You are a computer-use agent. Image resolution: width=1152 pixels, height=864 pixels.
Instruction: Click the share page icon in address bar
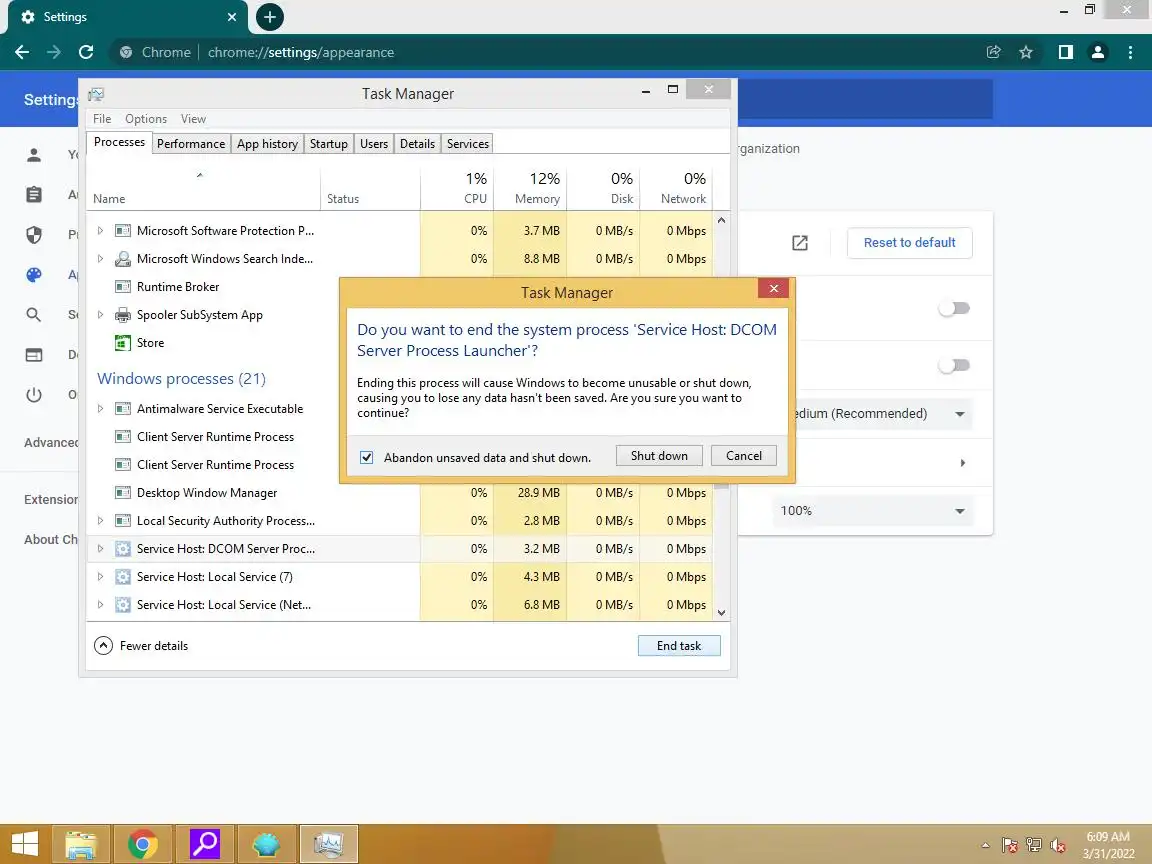(993, 52)
